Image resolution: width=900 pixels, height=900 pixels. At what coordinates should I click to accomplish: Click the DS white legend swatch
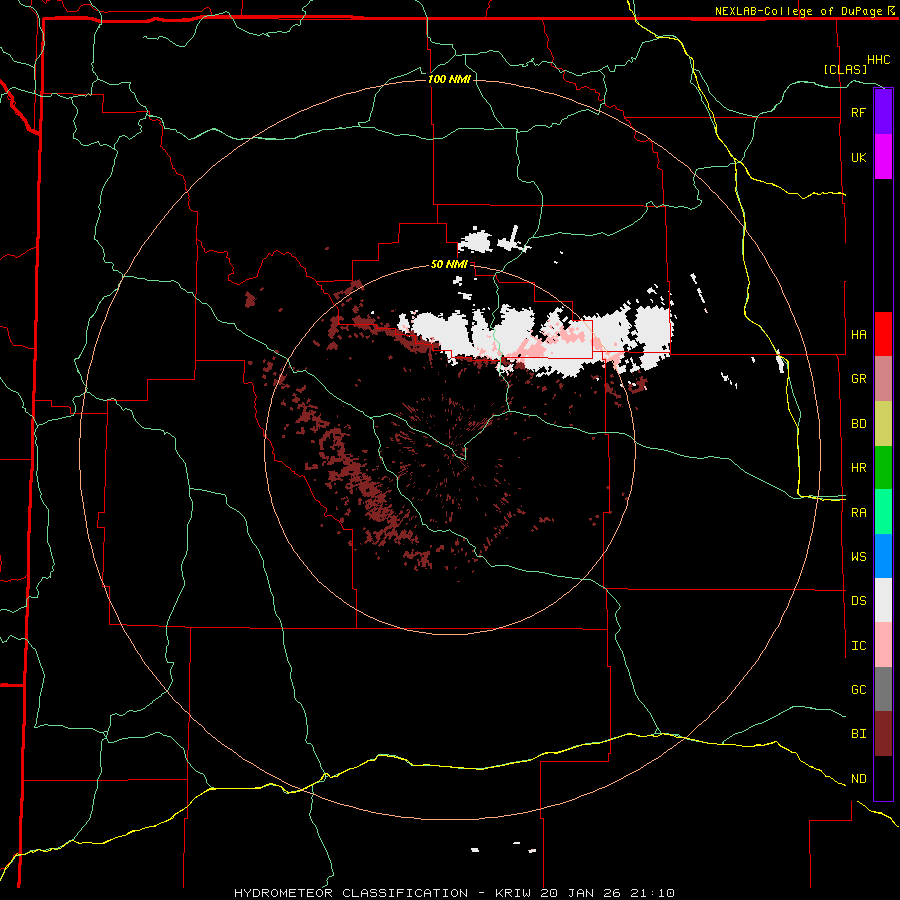[883, 600]
